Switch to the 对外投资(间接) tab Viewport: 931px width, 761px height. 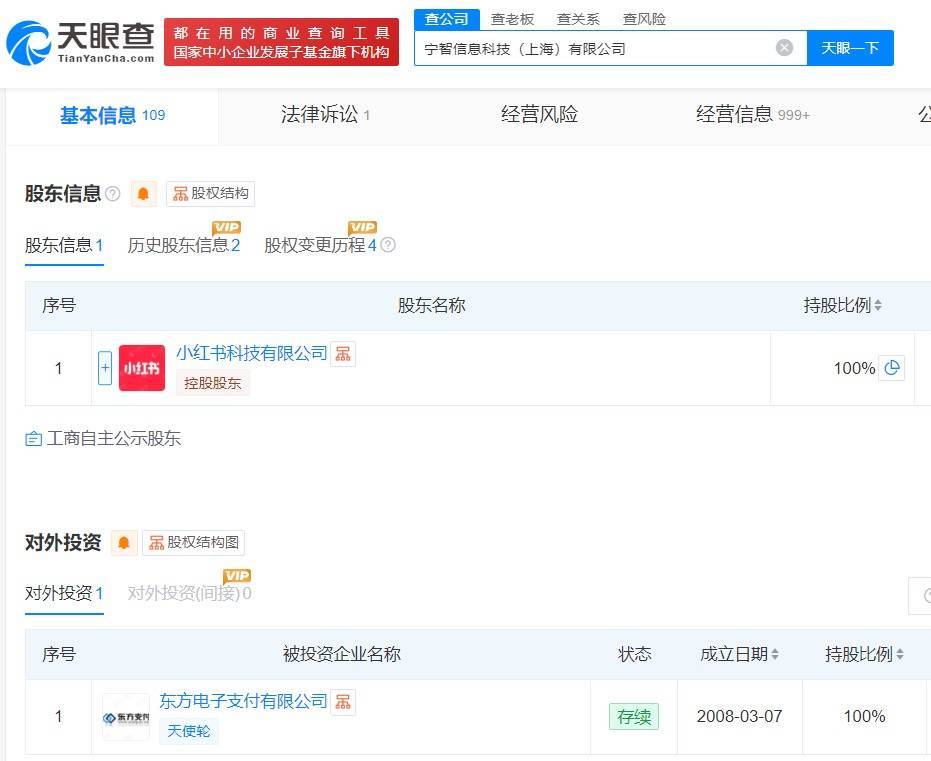pyautogui.click(x=189, y=593)
